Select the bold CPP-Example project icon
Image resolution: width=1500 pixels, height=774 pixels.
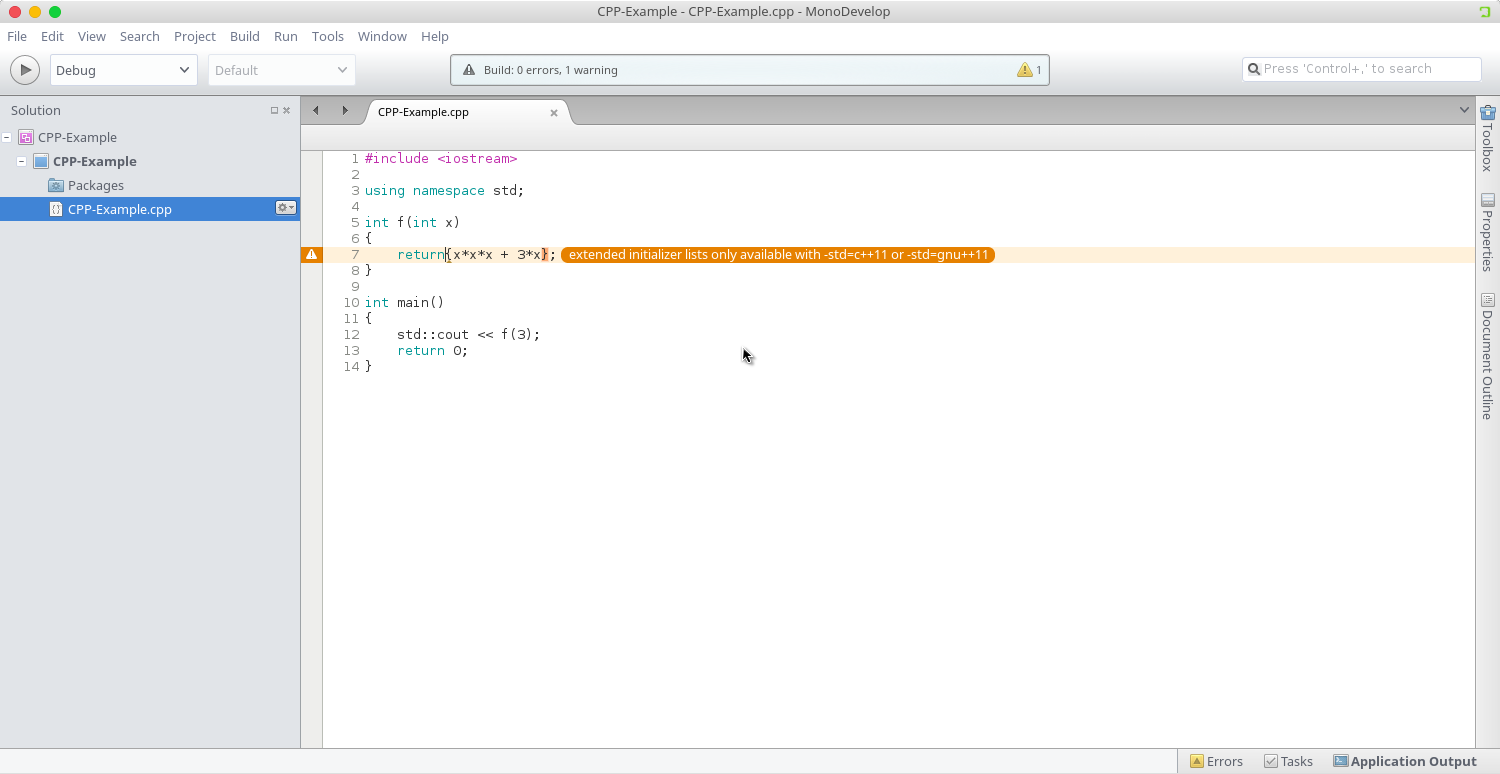41,161
